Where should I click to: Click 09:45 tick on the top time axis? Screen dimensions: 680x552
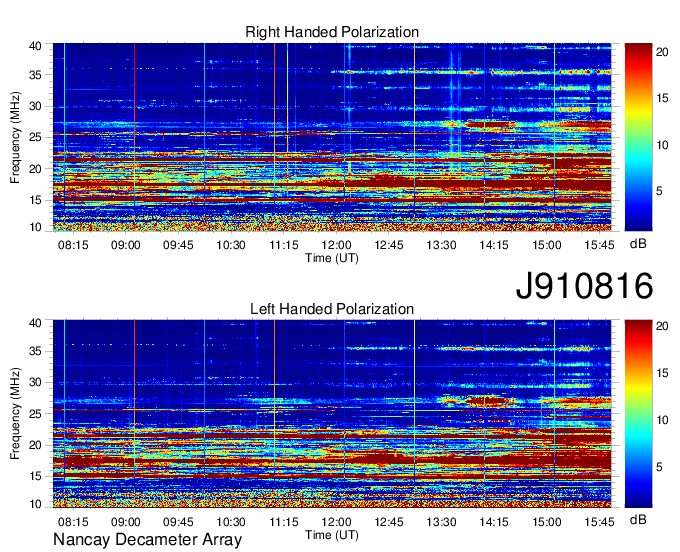tap(178, 245)
